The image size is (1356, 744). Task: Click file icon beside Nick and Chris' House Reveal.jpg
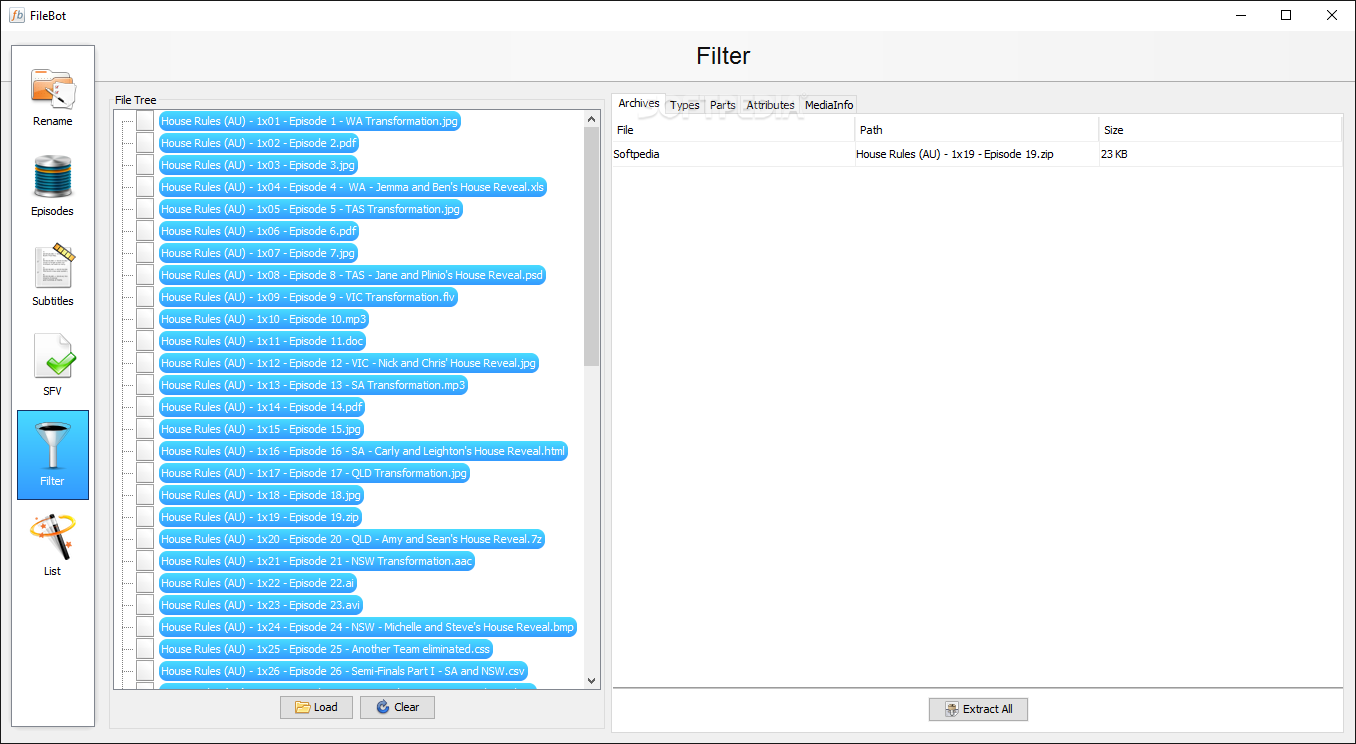coord(145,363)
